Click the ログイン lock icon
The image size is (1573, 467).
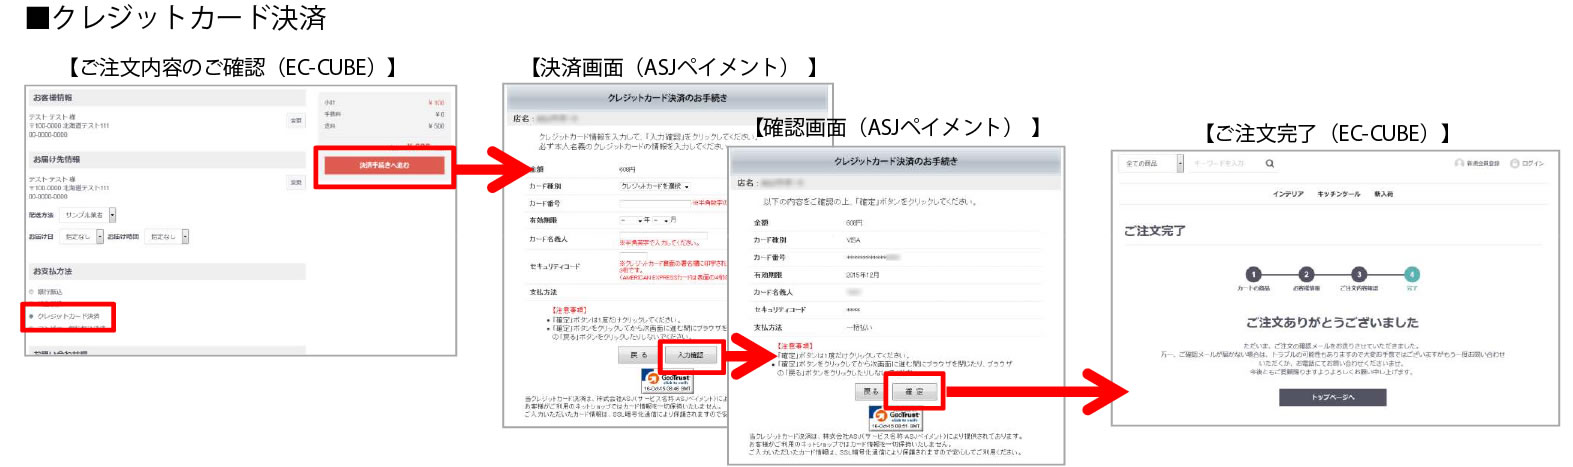pos(1514,163)
